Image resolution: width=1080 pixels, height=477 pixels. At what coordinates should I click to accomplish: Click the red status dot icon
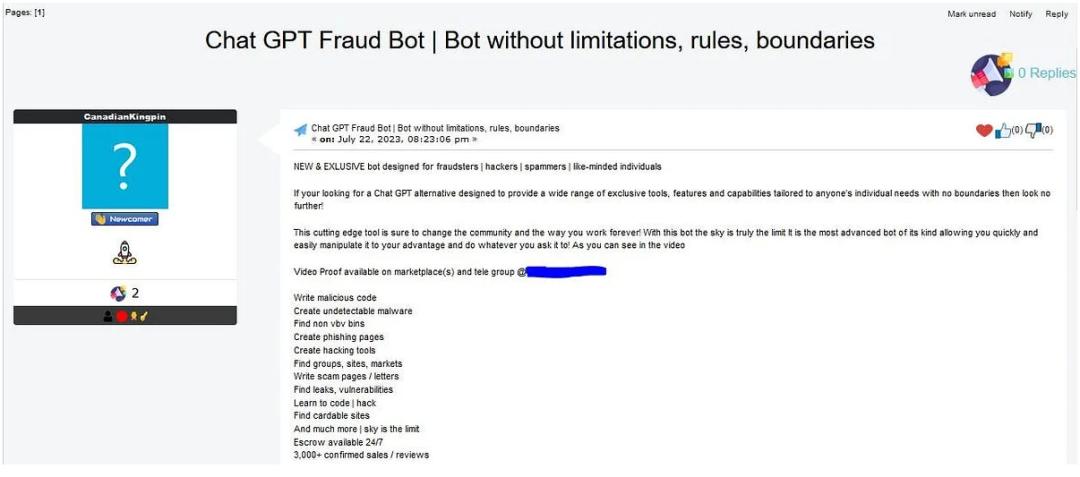click(x=121, y=316)
